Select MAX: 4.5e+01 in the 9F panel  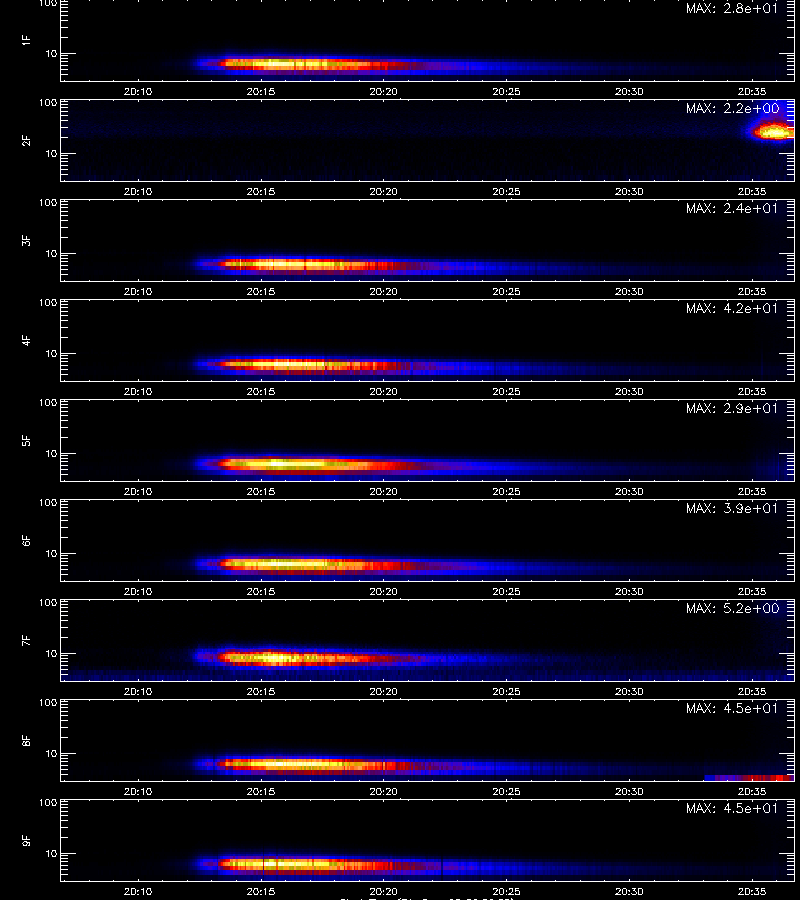pos(732,808)
